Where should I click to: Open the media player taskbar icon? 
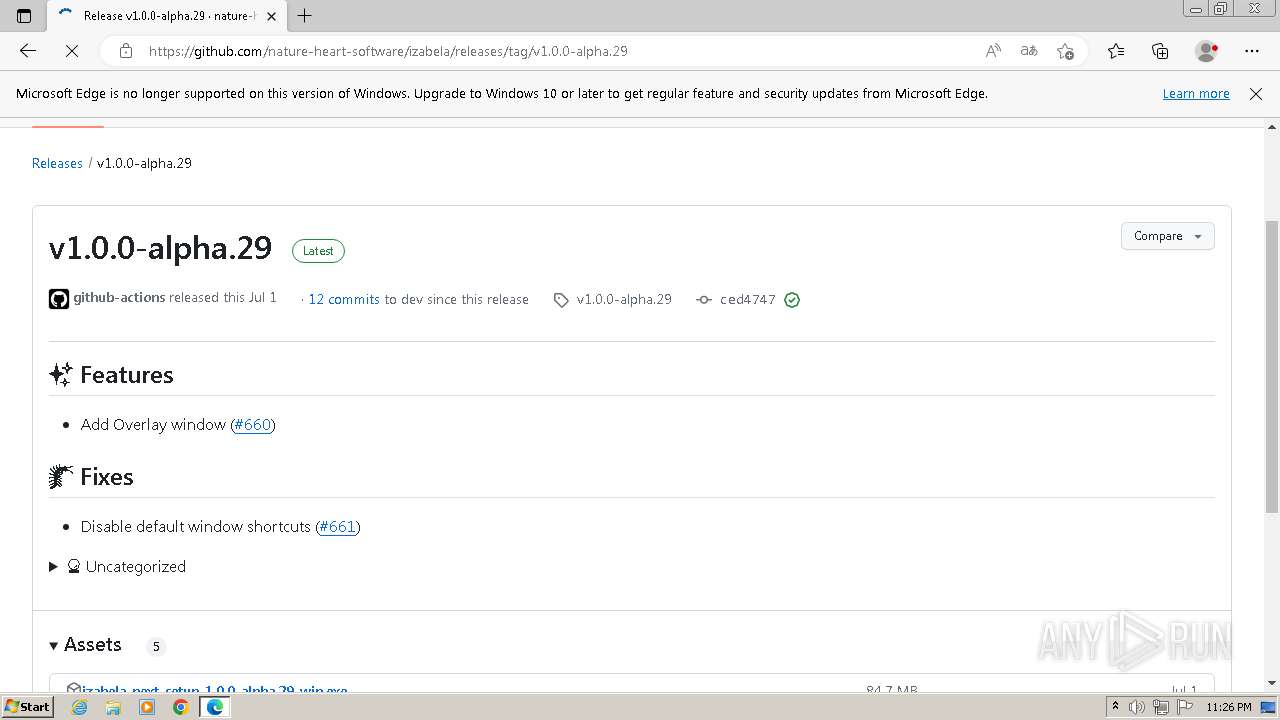pos(147,707)
